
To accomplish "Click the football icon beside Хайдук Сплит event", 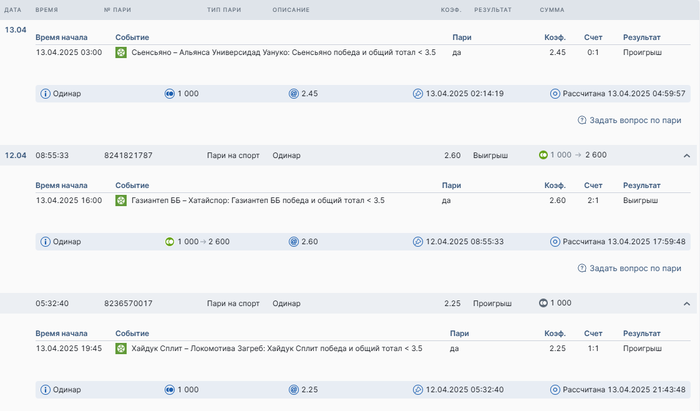I will (121, 348).
